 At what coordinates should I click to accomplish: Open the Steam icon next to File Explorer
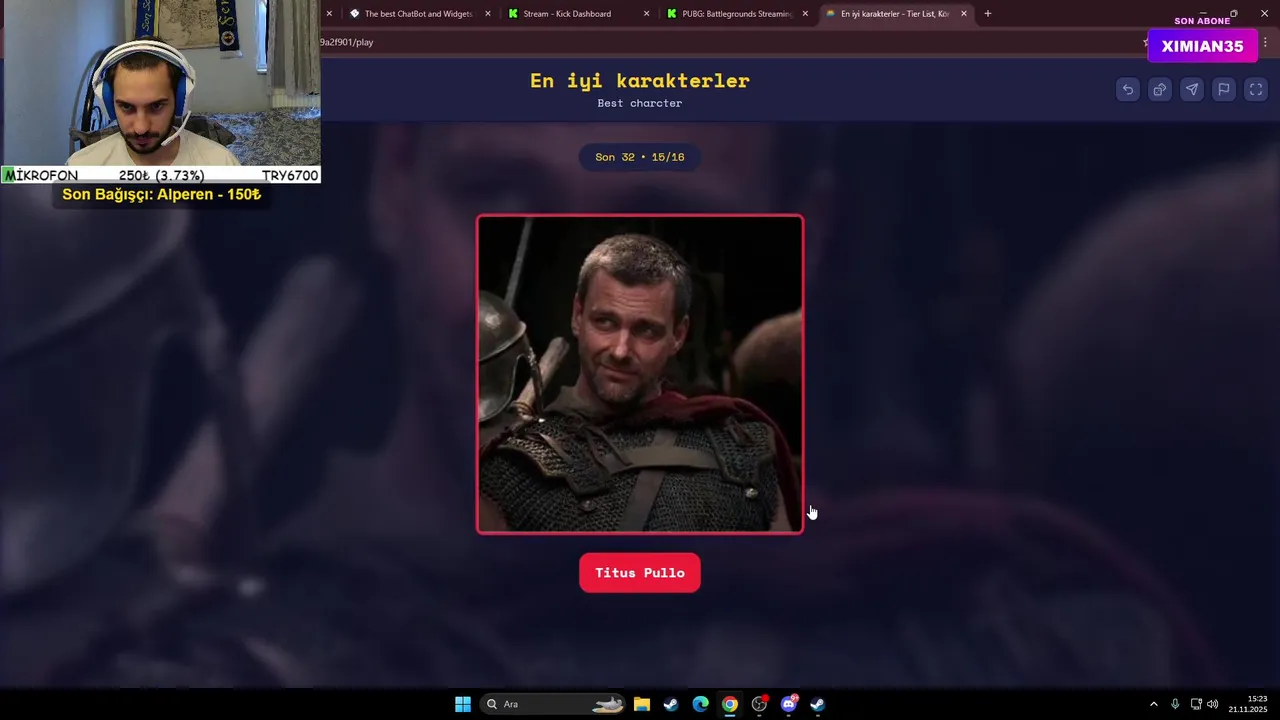click(x=671, y=704)
